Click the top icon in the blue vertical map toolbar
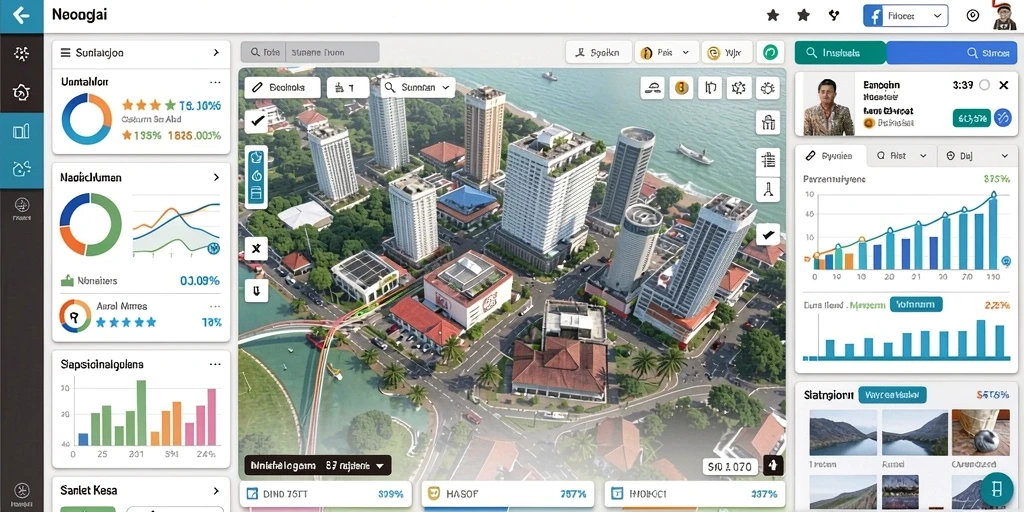 (x=256, y=157)
